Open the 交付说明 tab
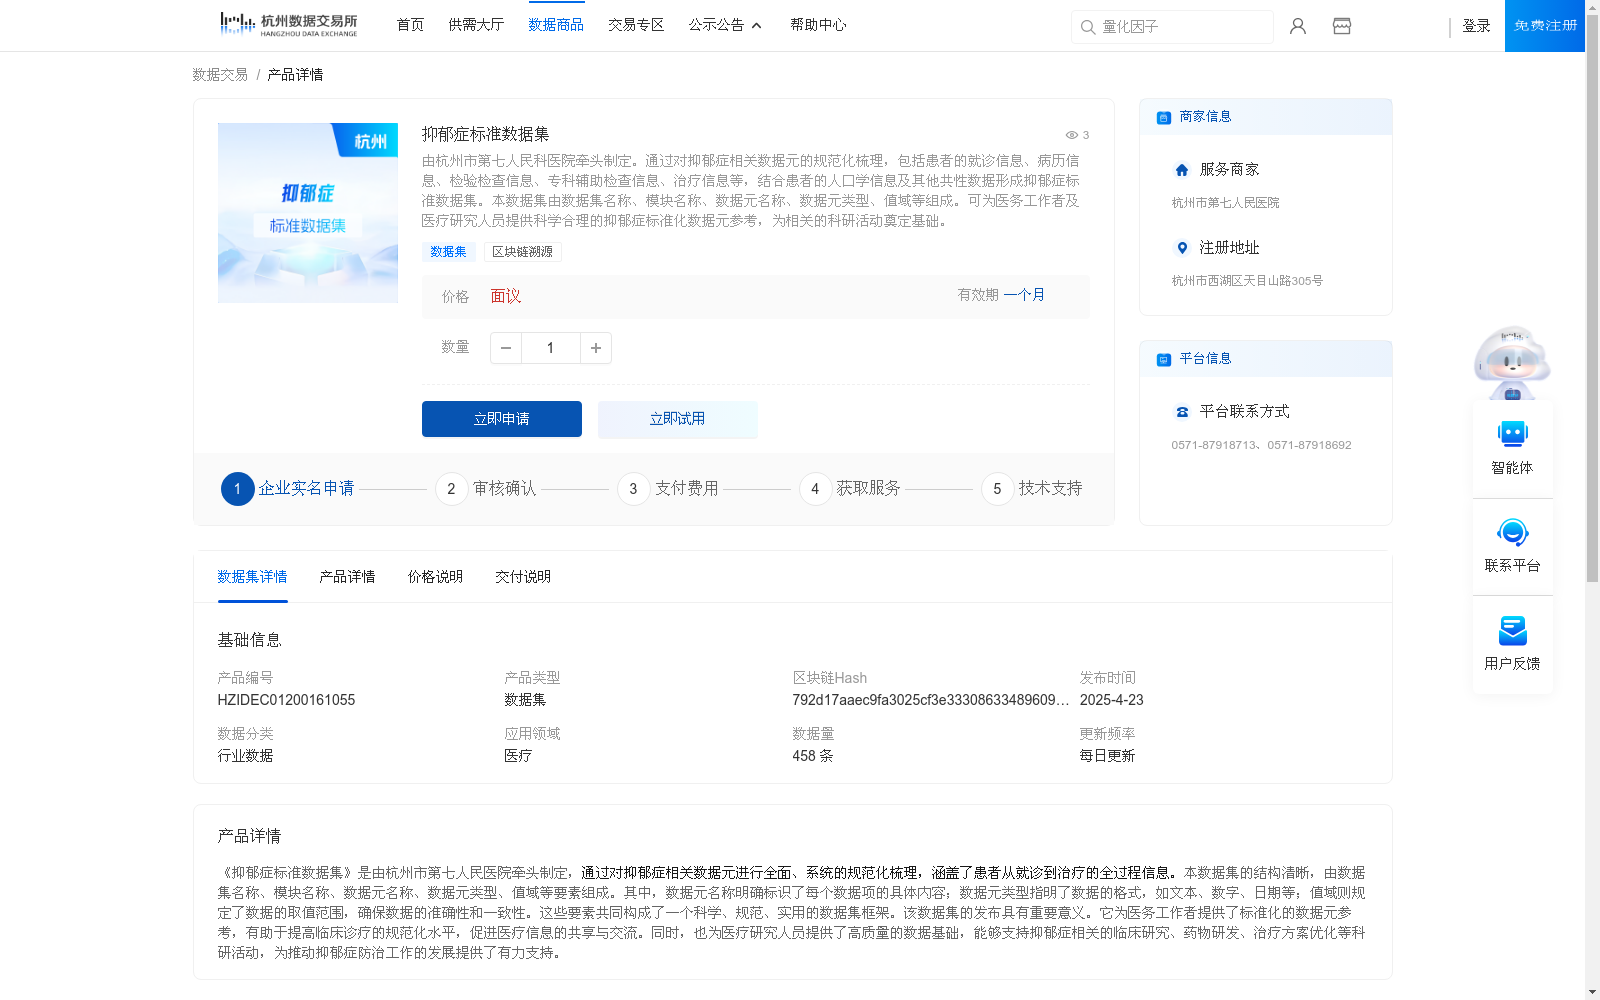Viewport: 1600px width, 1000px height. (x=521, y=577)
